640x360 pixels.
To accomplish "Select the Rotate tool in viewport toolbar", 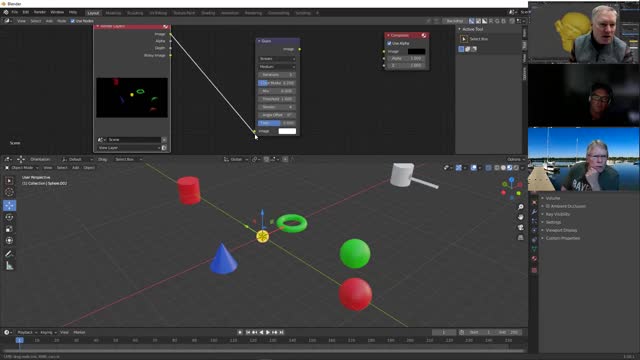I will [9, 217].
